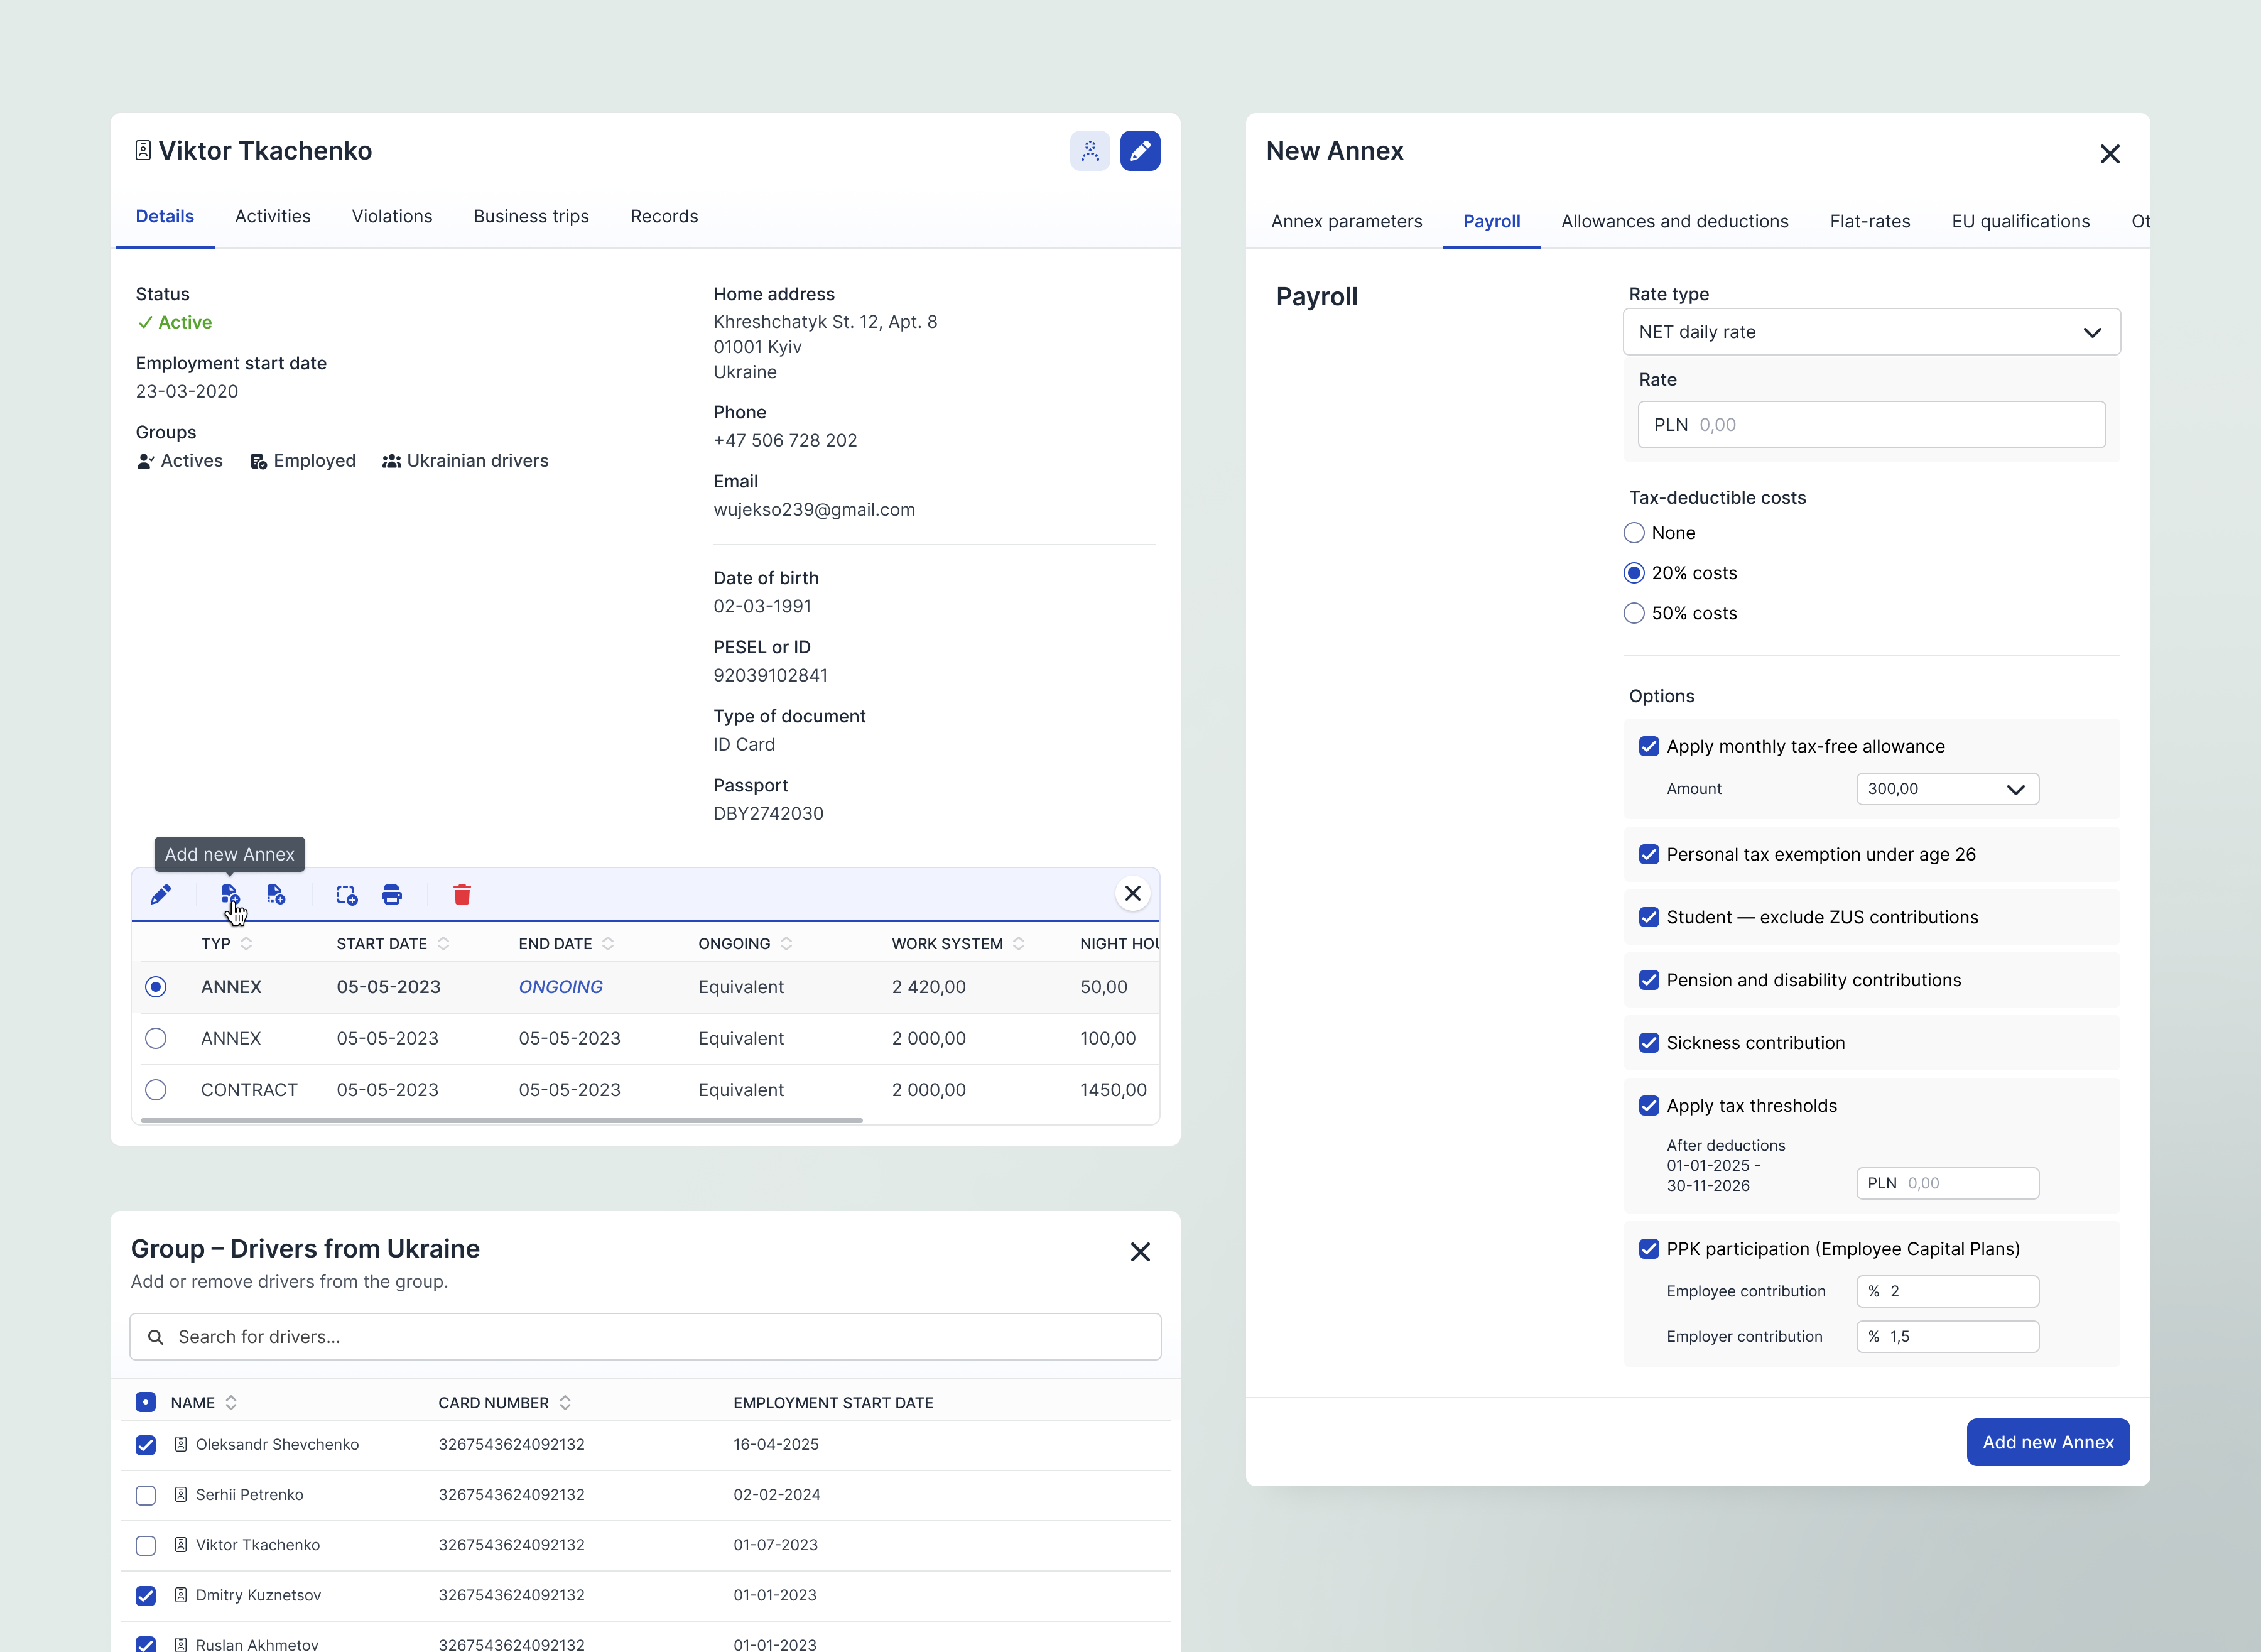Viewport: 2261px width, 1652px height.
Task: Open the EU qualifications tab
Action: [x=2021, y=221]
